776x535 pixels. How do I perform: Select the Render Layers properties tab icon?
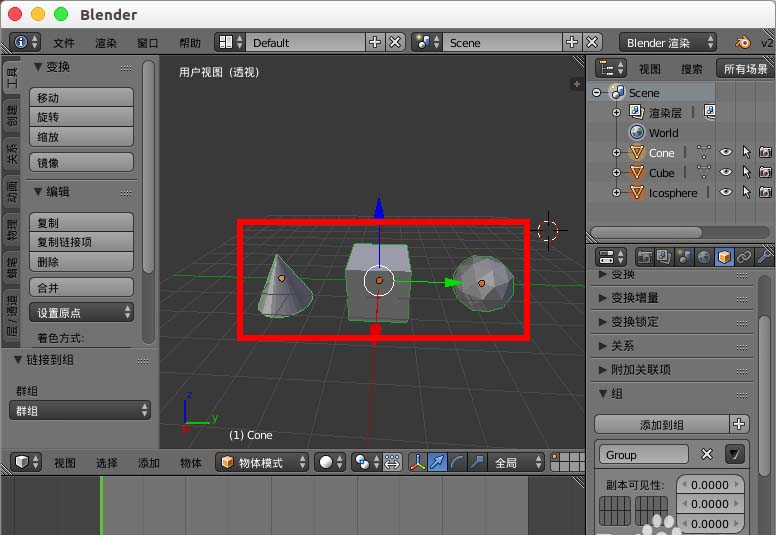pyautogui.click(x=664, y=257)
